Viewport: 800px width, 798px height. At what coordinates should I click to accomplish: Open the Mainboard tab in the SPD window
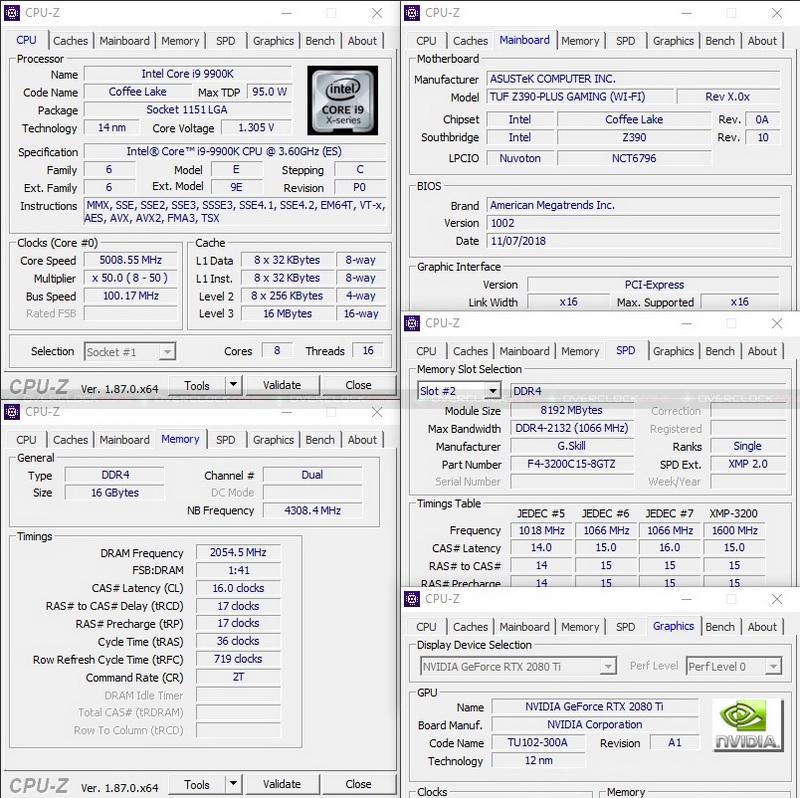coord(524,351)
